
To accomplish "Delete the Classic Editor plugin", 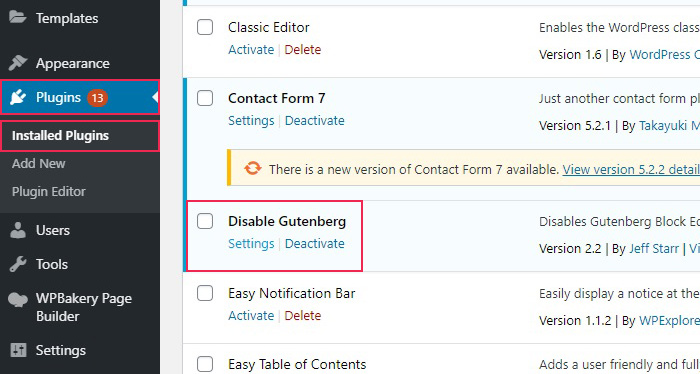I will tap(303, 50).
